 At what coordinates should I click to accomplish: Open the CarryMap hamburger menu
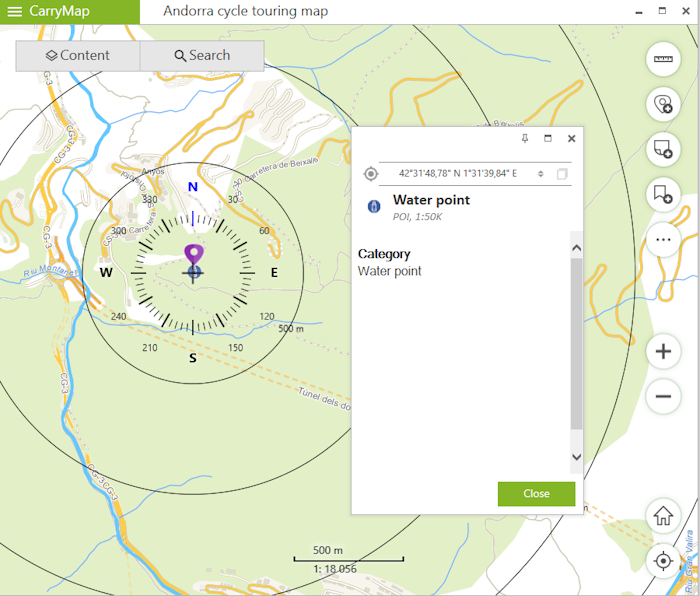click(15, 12)
